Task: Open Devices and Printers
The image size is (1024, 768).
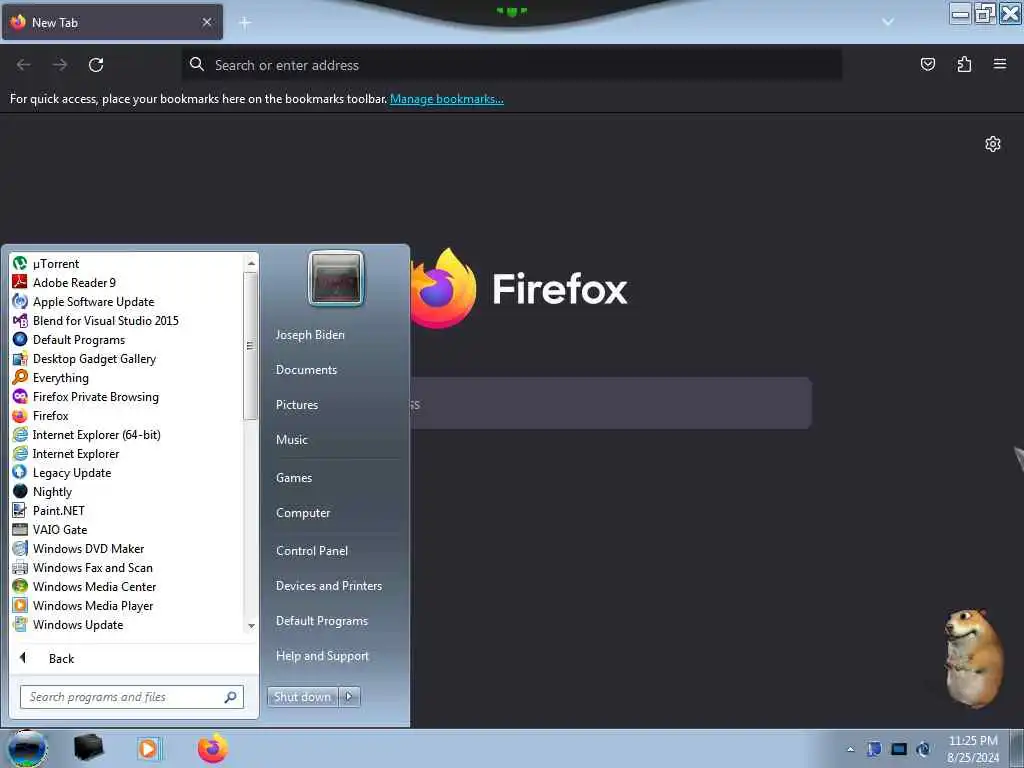Action: pos(329,586)
